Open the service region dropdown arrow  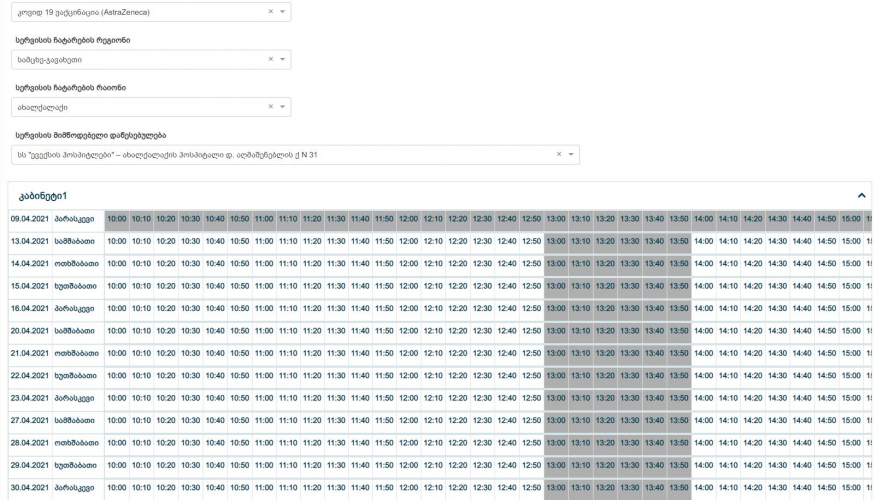283,59
